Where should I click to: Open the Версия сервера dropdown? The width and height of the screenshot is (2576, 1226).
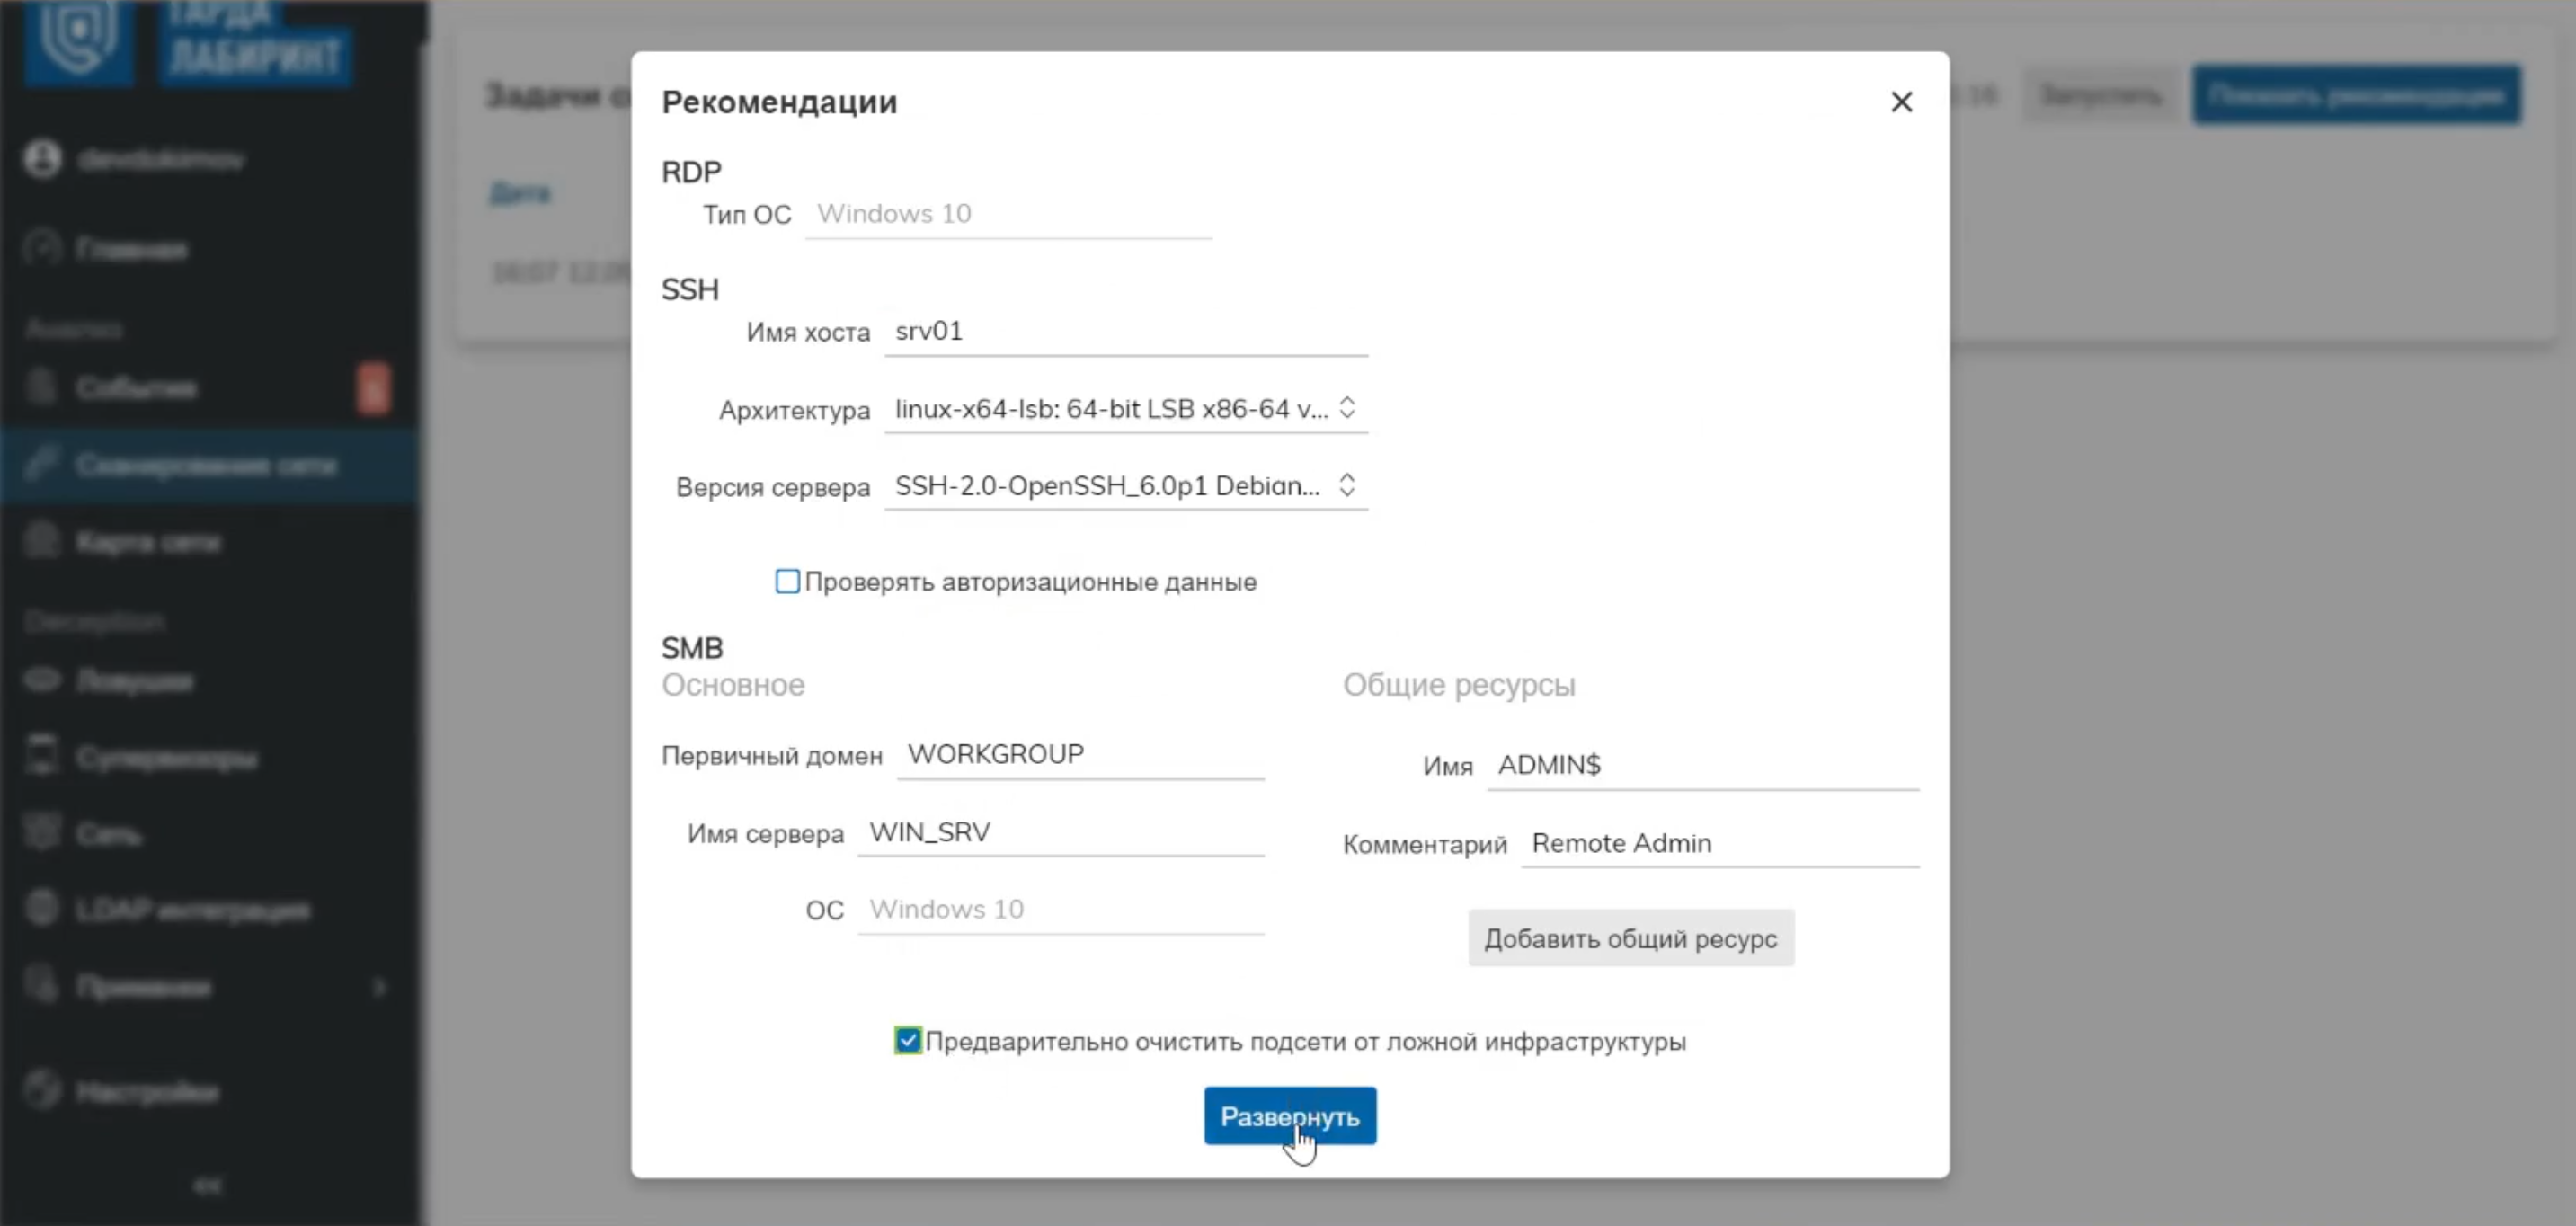[x=1125, y=486]
